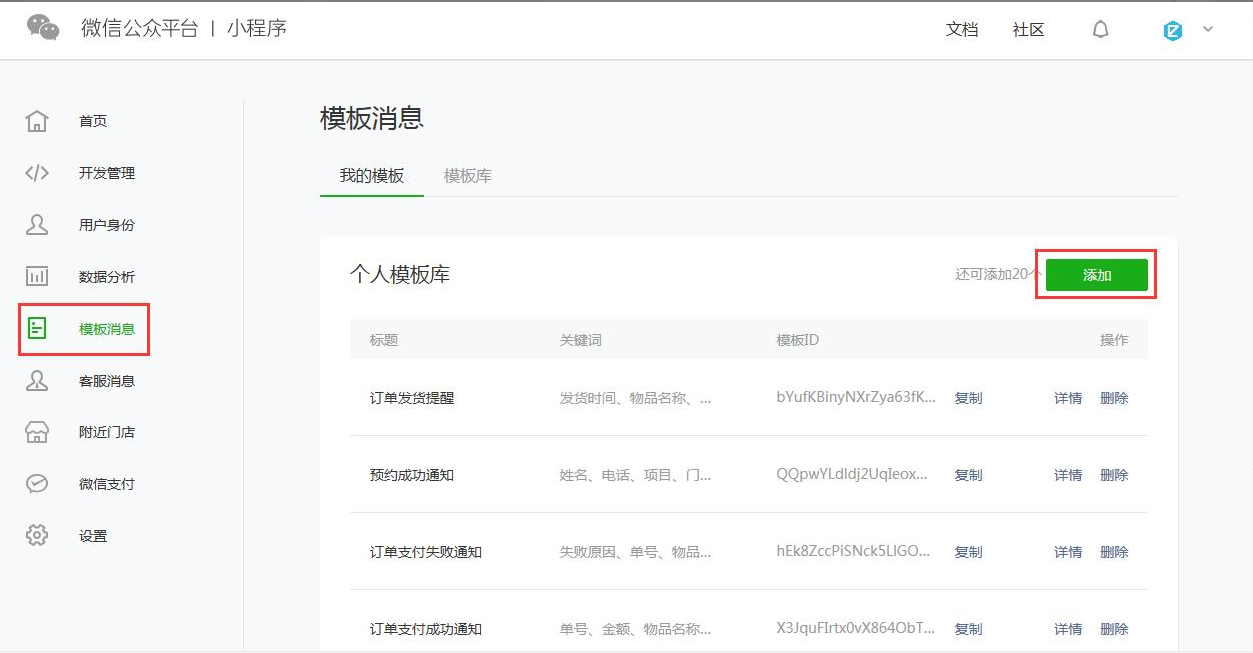The width and height of the screenshot is (1253, 653).
Task: Click the 设置 gear icon
Action: 37,536
